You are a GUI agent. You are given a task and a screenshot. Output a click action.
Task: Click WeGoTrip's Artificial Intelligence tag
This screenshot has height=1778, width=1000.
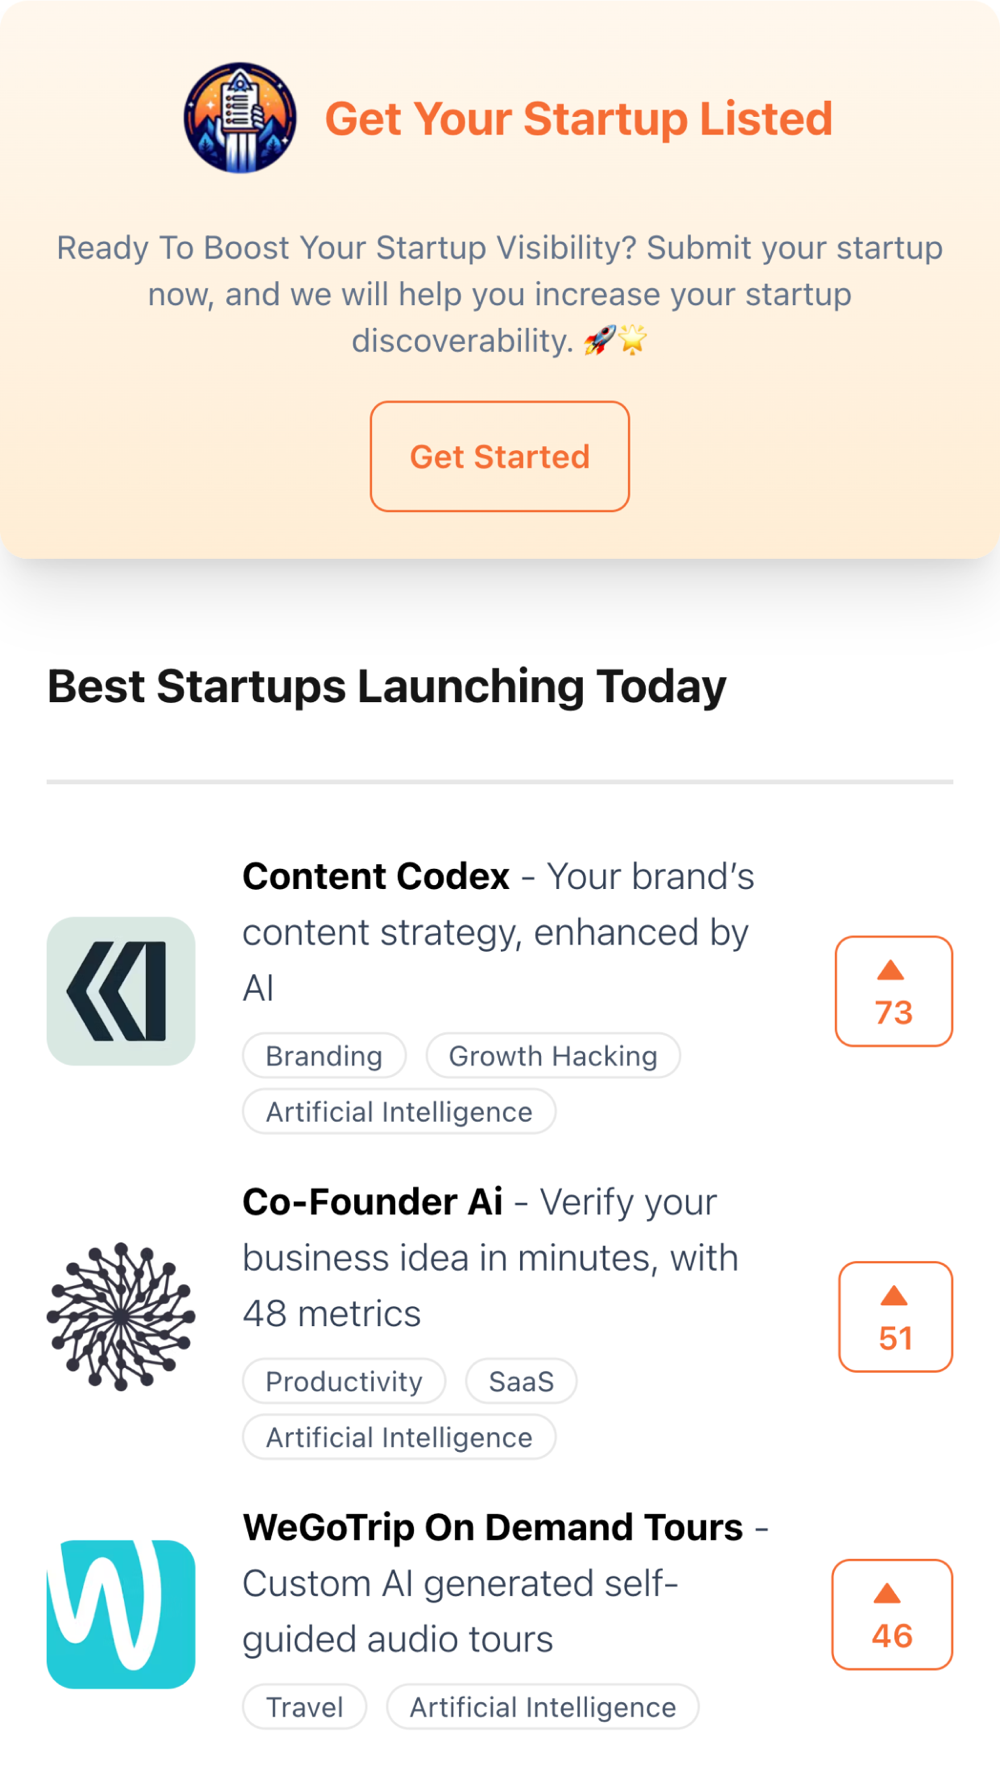[542, 1707]
